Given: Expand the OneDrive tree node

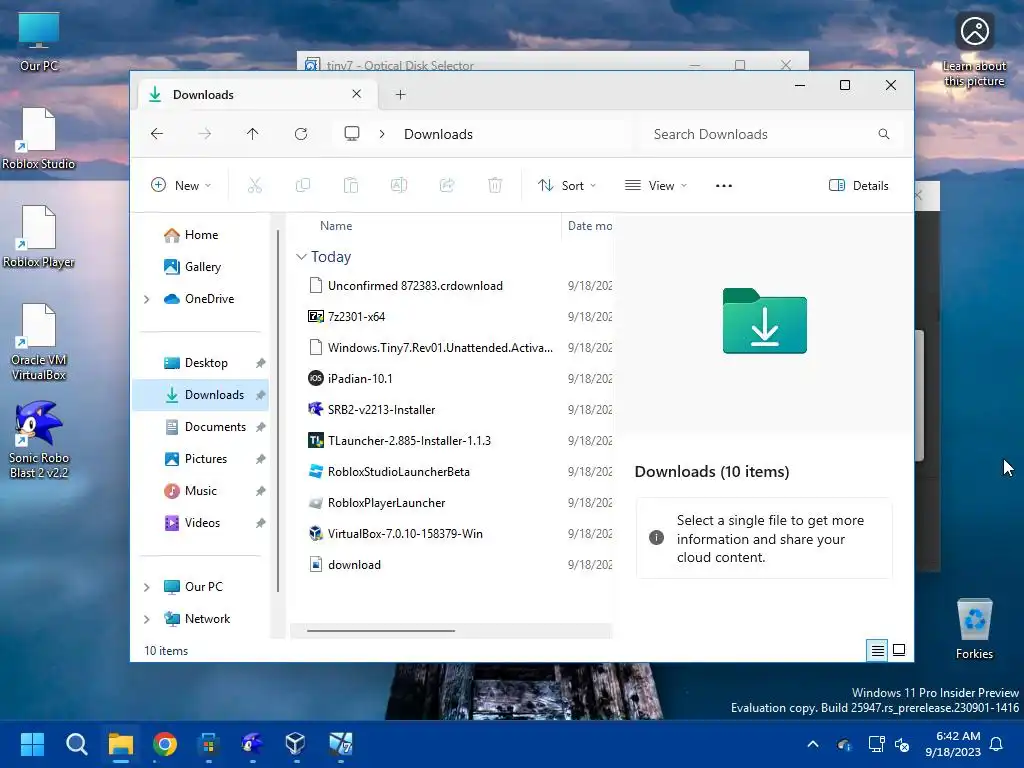Looking at the screenshot, I should pos(147,299).
